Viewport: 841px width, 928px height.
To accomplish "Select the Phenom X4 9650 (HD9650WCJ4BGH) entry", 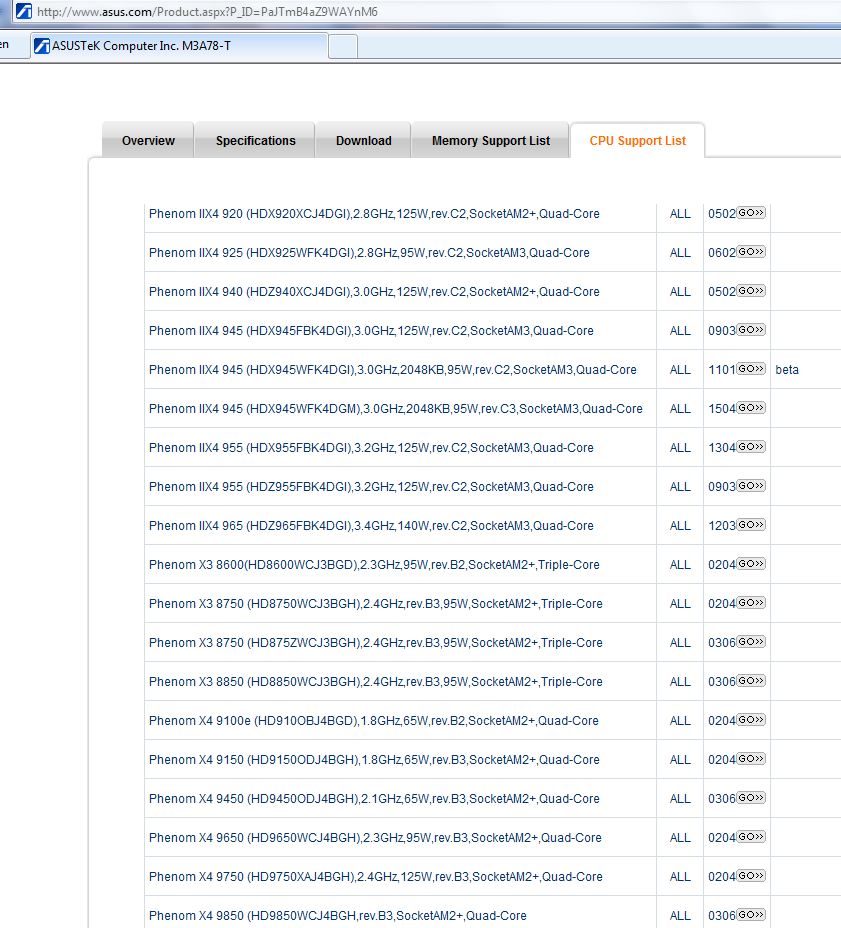I will (375, 839).
